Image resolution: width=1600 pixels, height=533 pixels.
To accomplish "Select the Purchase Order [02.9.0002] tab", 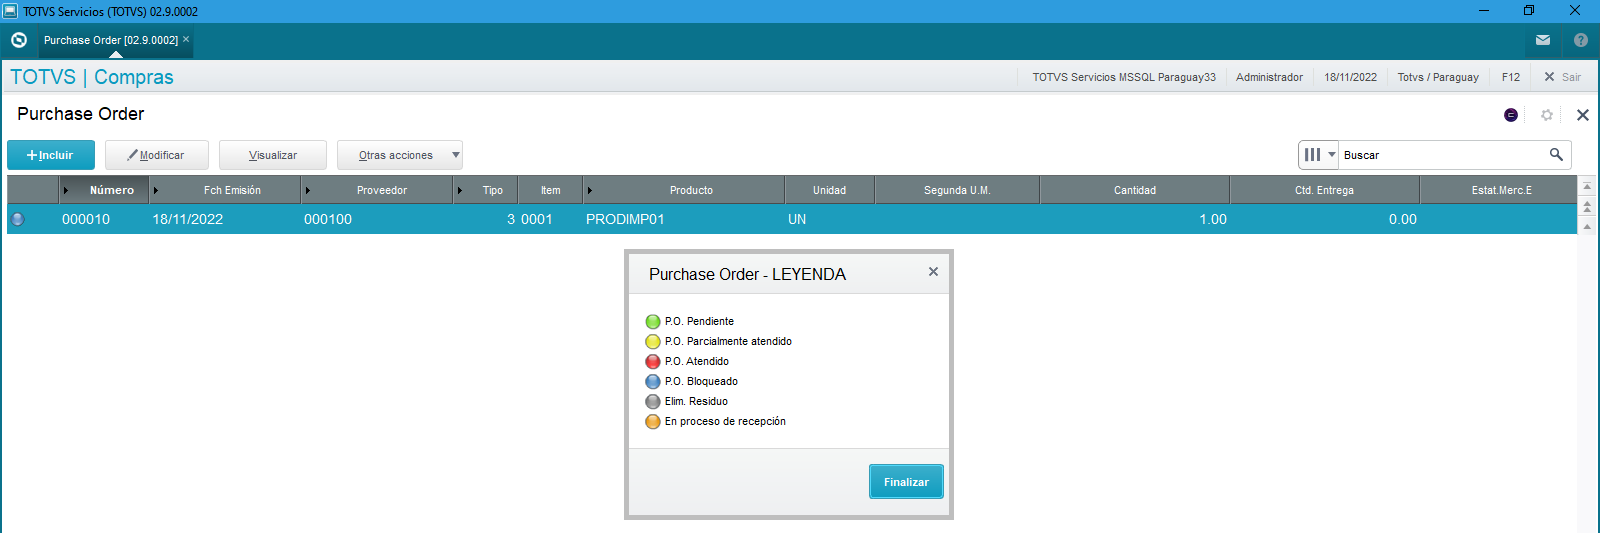I will [x=111, y=40].
